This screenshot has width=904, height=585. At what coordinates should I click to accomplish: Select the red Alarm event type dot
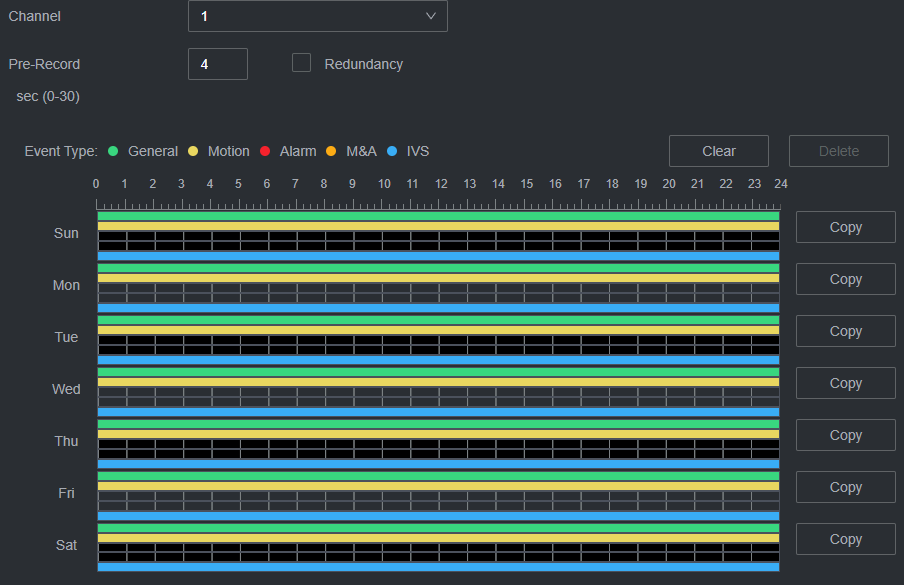click(265, 151)
